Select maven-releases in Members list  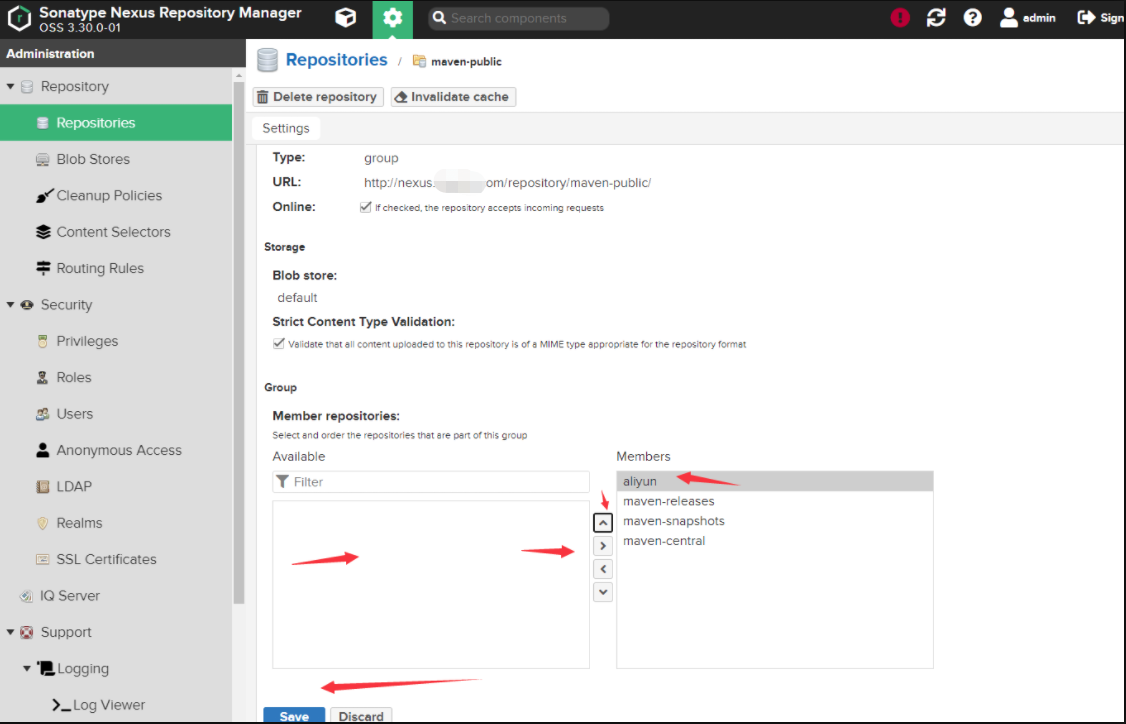point(775,501)
